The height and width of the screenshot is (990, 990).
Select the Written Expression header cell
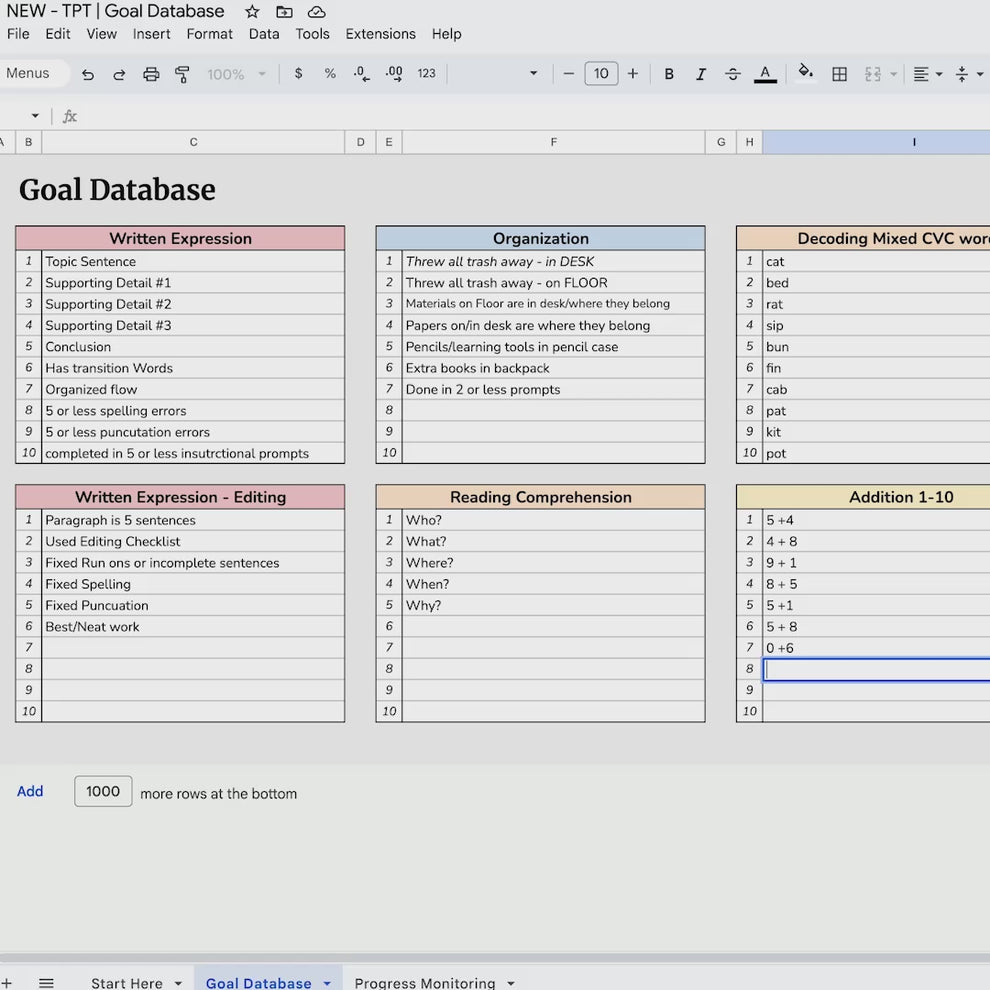point(180,238)
